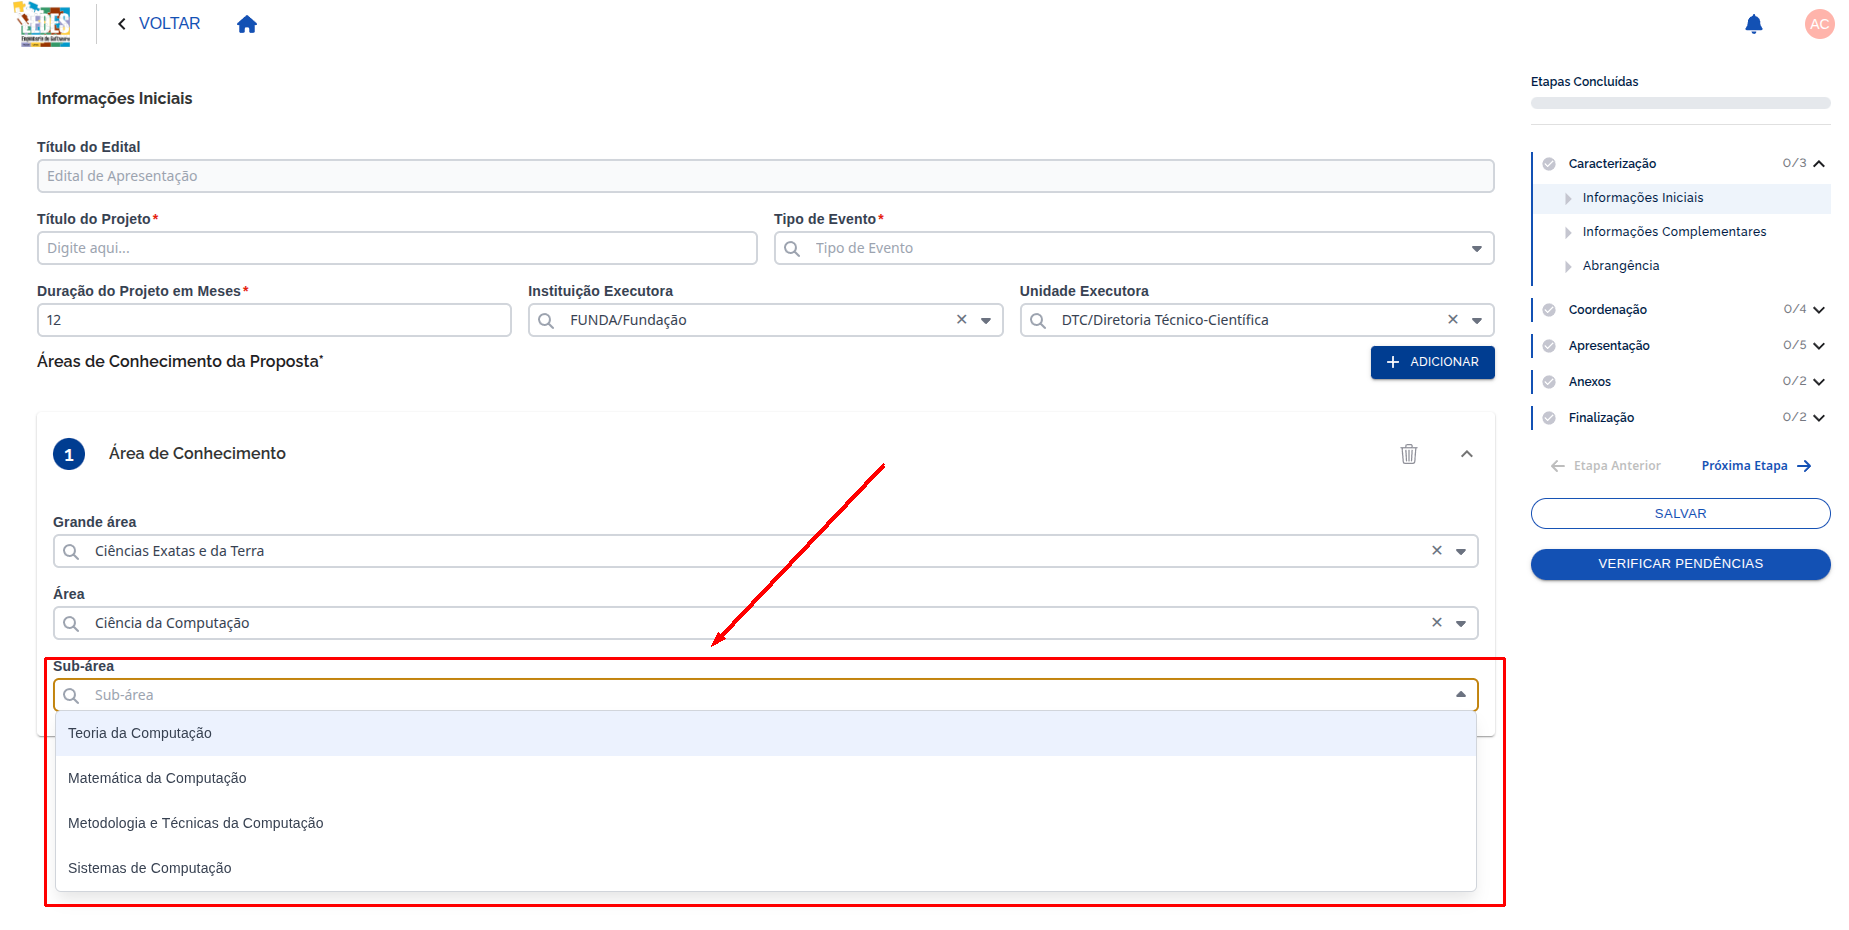This screenshot has width=1849, height=930.
Task: Clear the Grande área selection
Action: point(1437,551)
